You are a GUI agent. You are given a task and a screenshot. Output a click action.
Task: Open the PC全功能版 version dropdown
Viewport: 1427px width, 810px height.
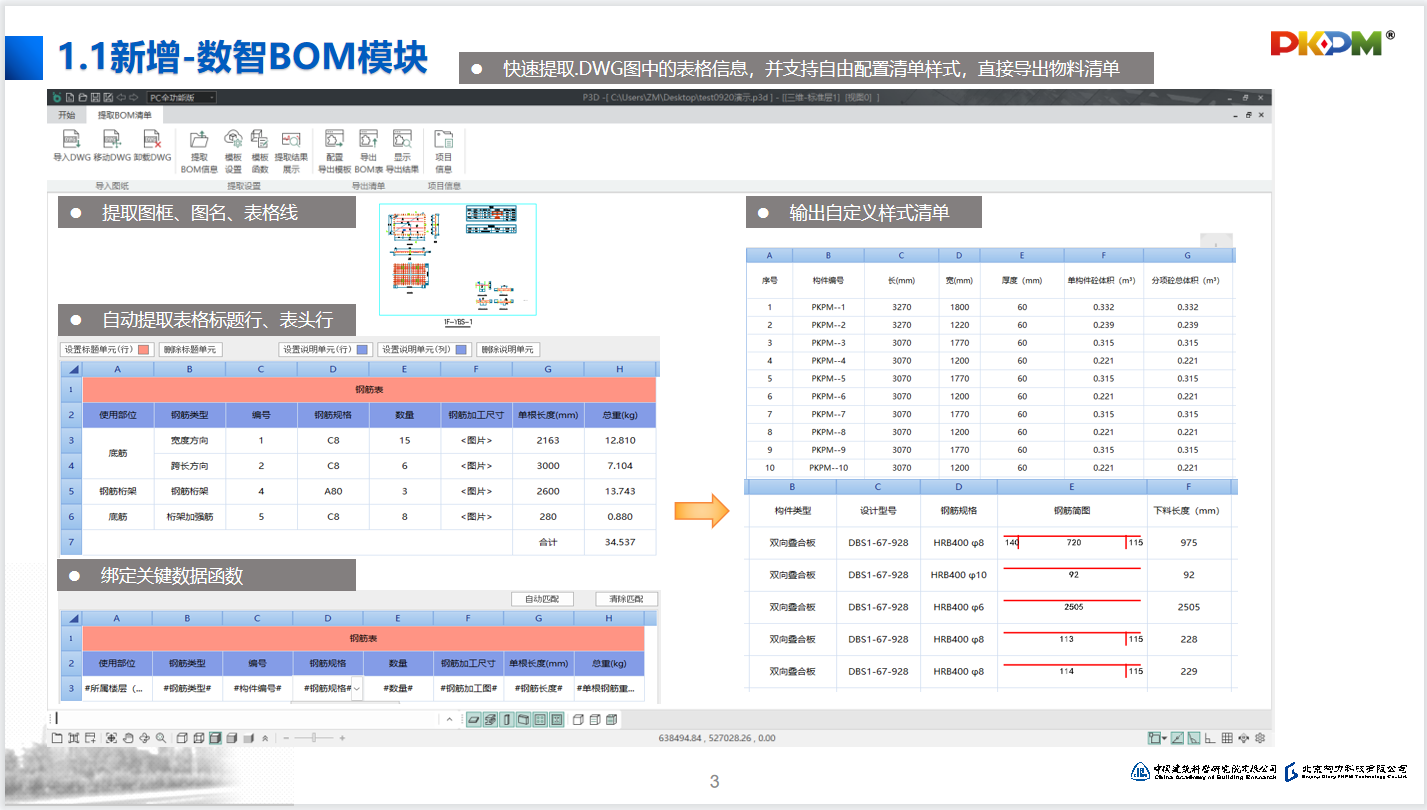[x=181, y=97]
